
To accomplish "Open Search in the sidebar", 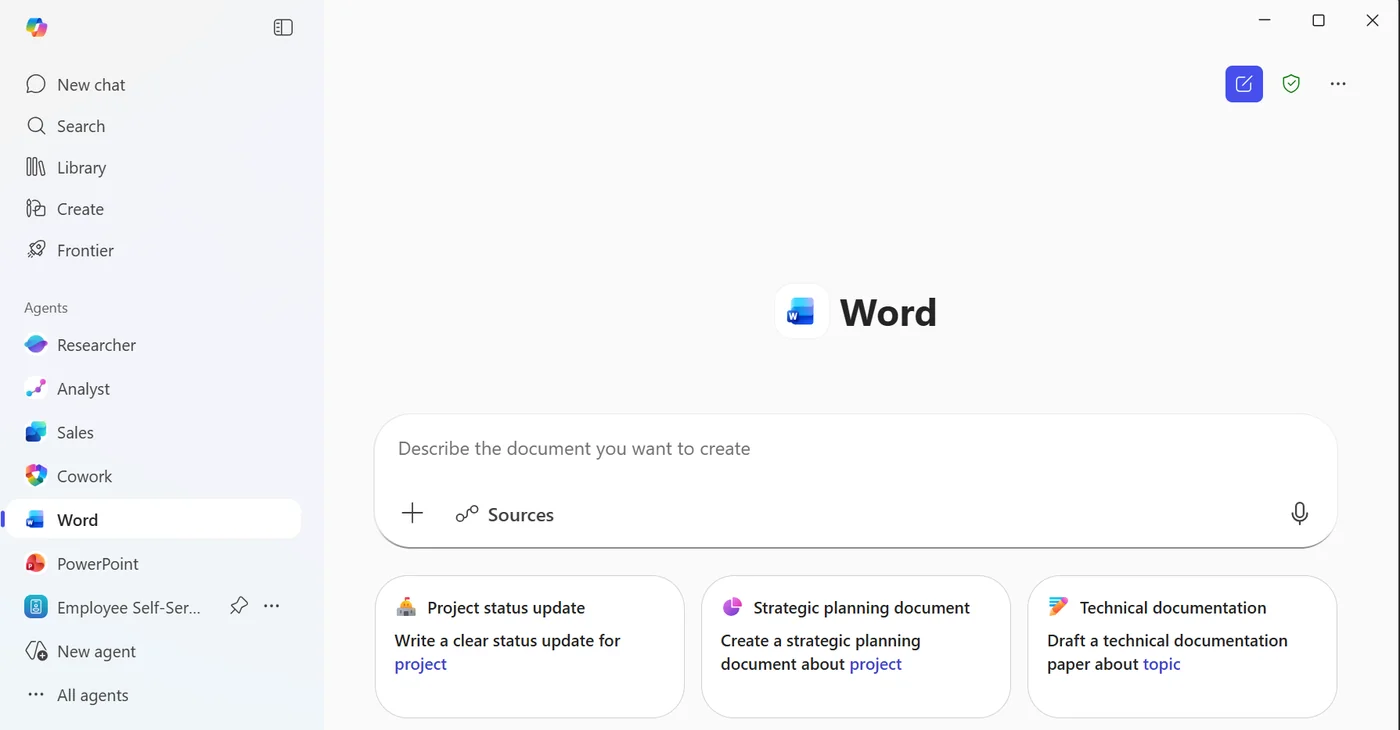I will point(152,126).
